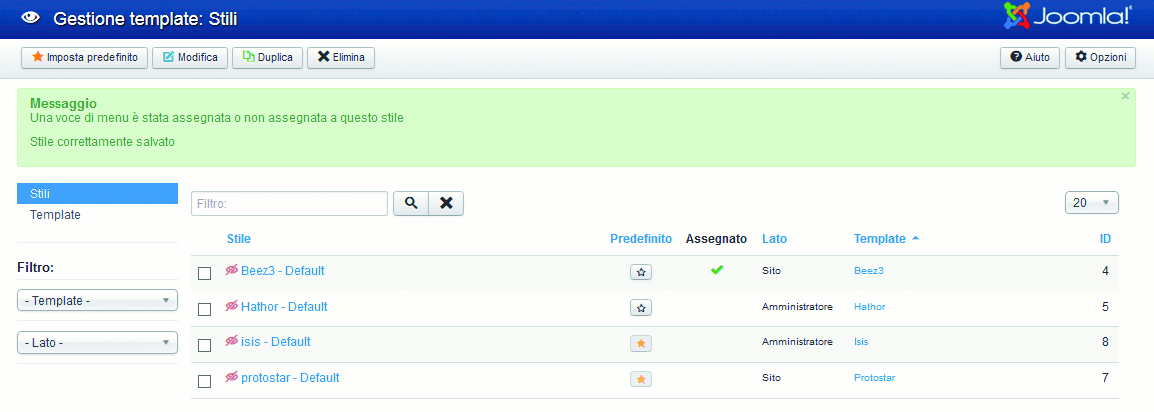Set Hathor as default via star icon
Screen dimensions: 1154x412
pyautogui.click(x=641, y=308)
